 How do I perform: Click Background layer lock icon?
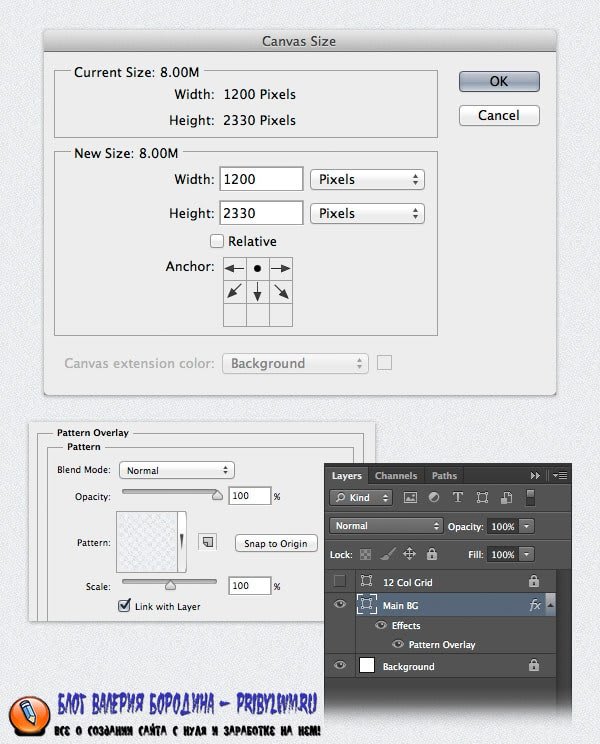pyautogui.click(x=534, y=665)
